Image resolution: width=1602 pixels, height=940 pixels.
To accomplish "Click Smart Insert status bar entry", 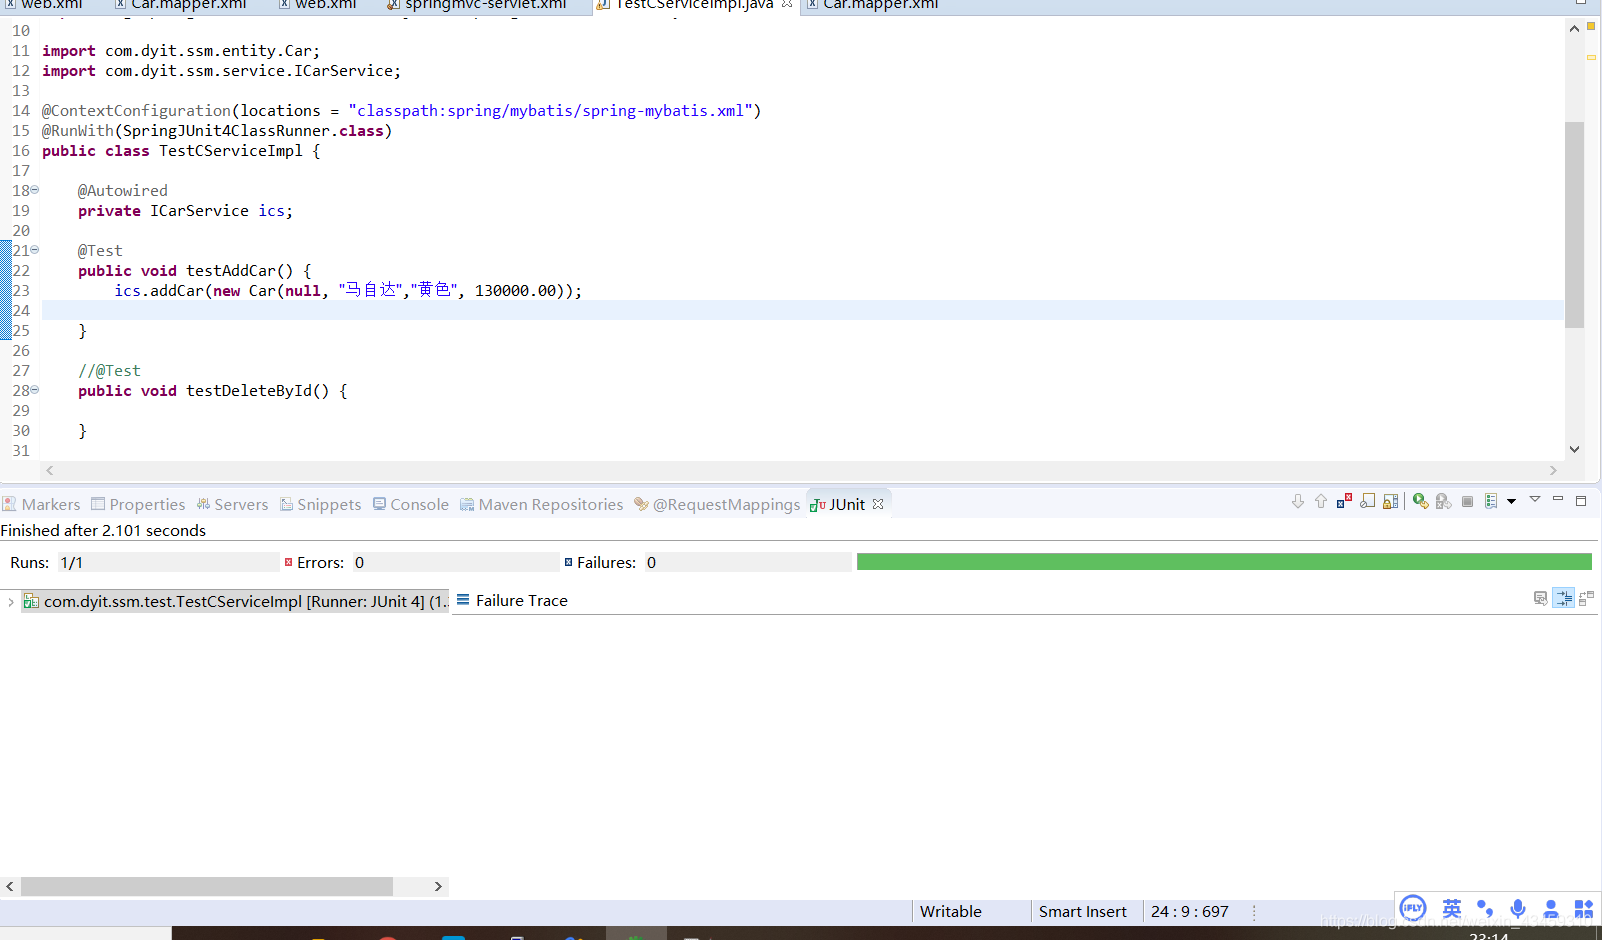I will point(1082,911).
